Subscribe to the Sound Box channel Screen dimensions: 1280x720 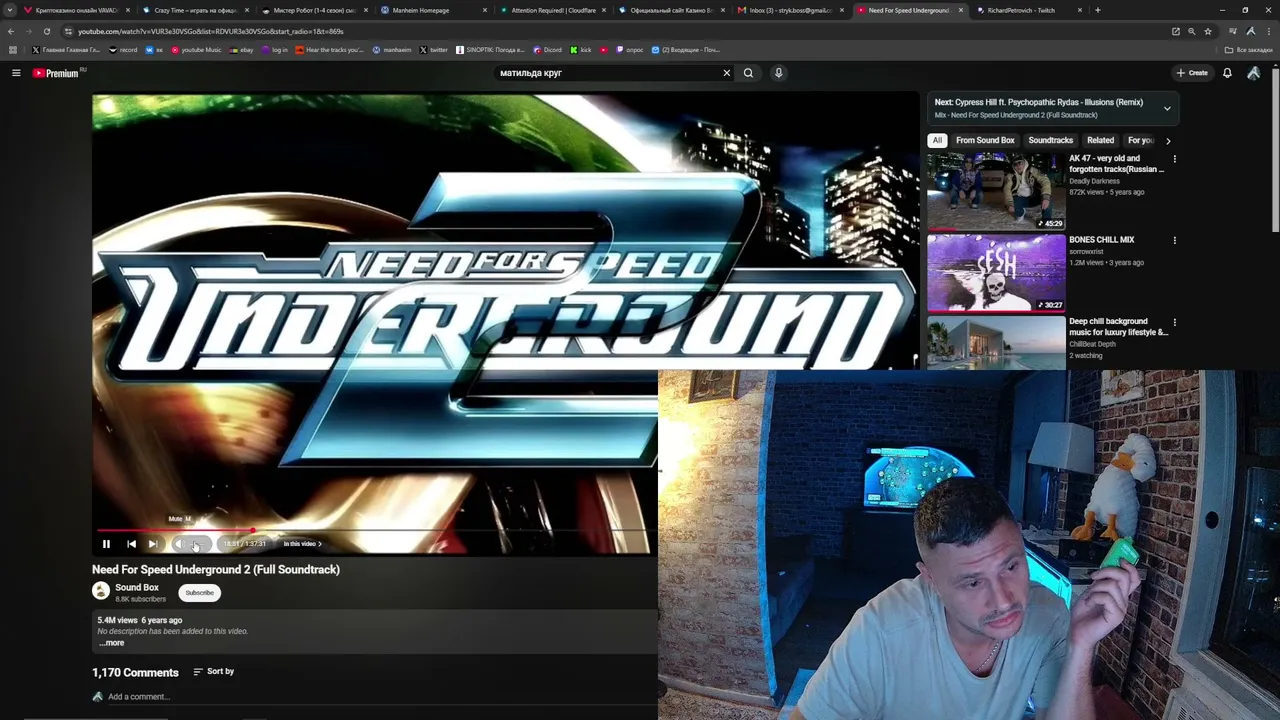(x=199, y=593)
